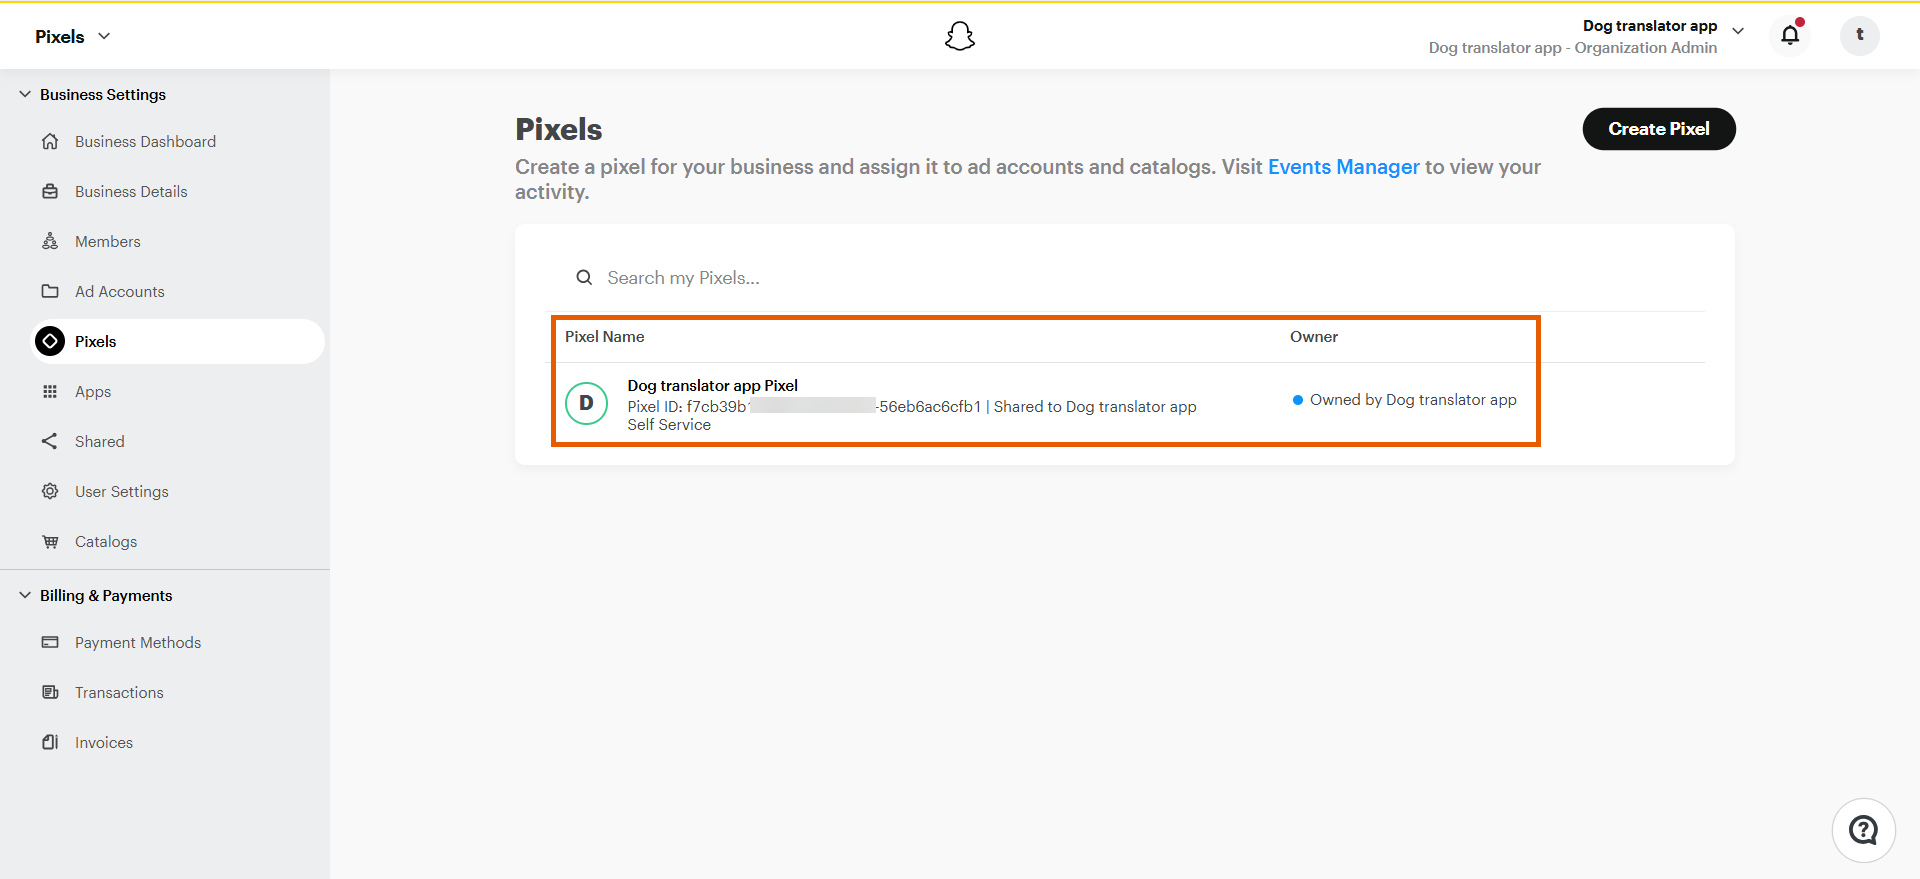Click the Members people icon
Image resolution: width=1920 pixels, height=879 pixels.
click(x=50, y=241)
